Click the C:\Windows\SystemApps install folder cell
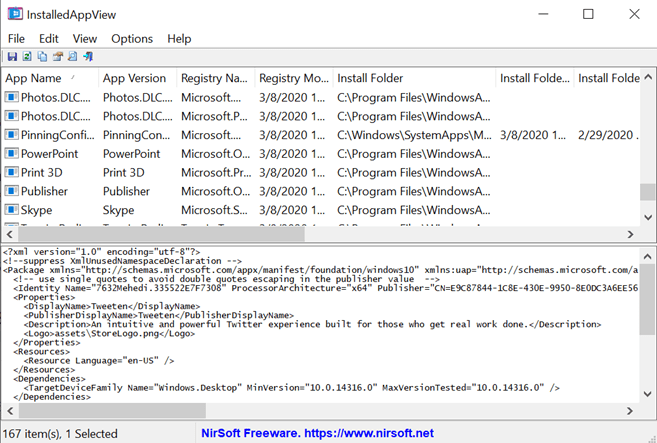657x443 pixels. click(414, 135)
